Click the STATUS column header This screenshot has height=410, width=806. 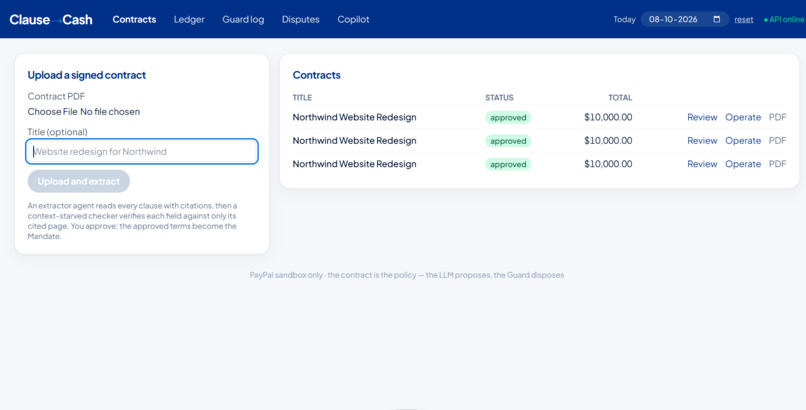pos(499,98)
